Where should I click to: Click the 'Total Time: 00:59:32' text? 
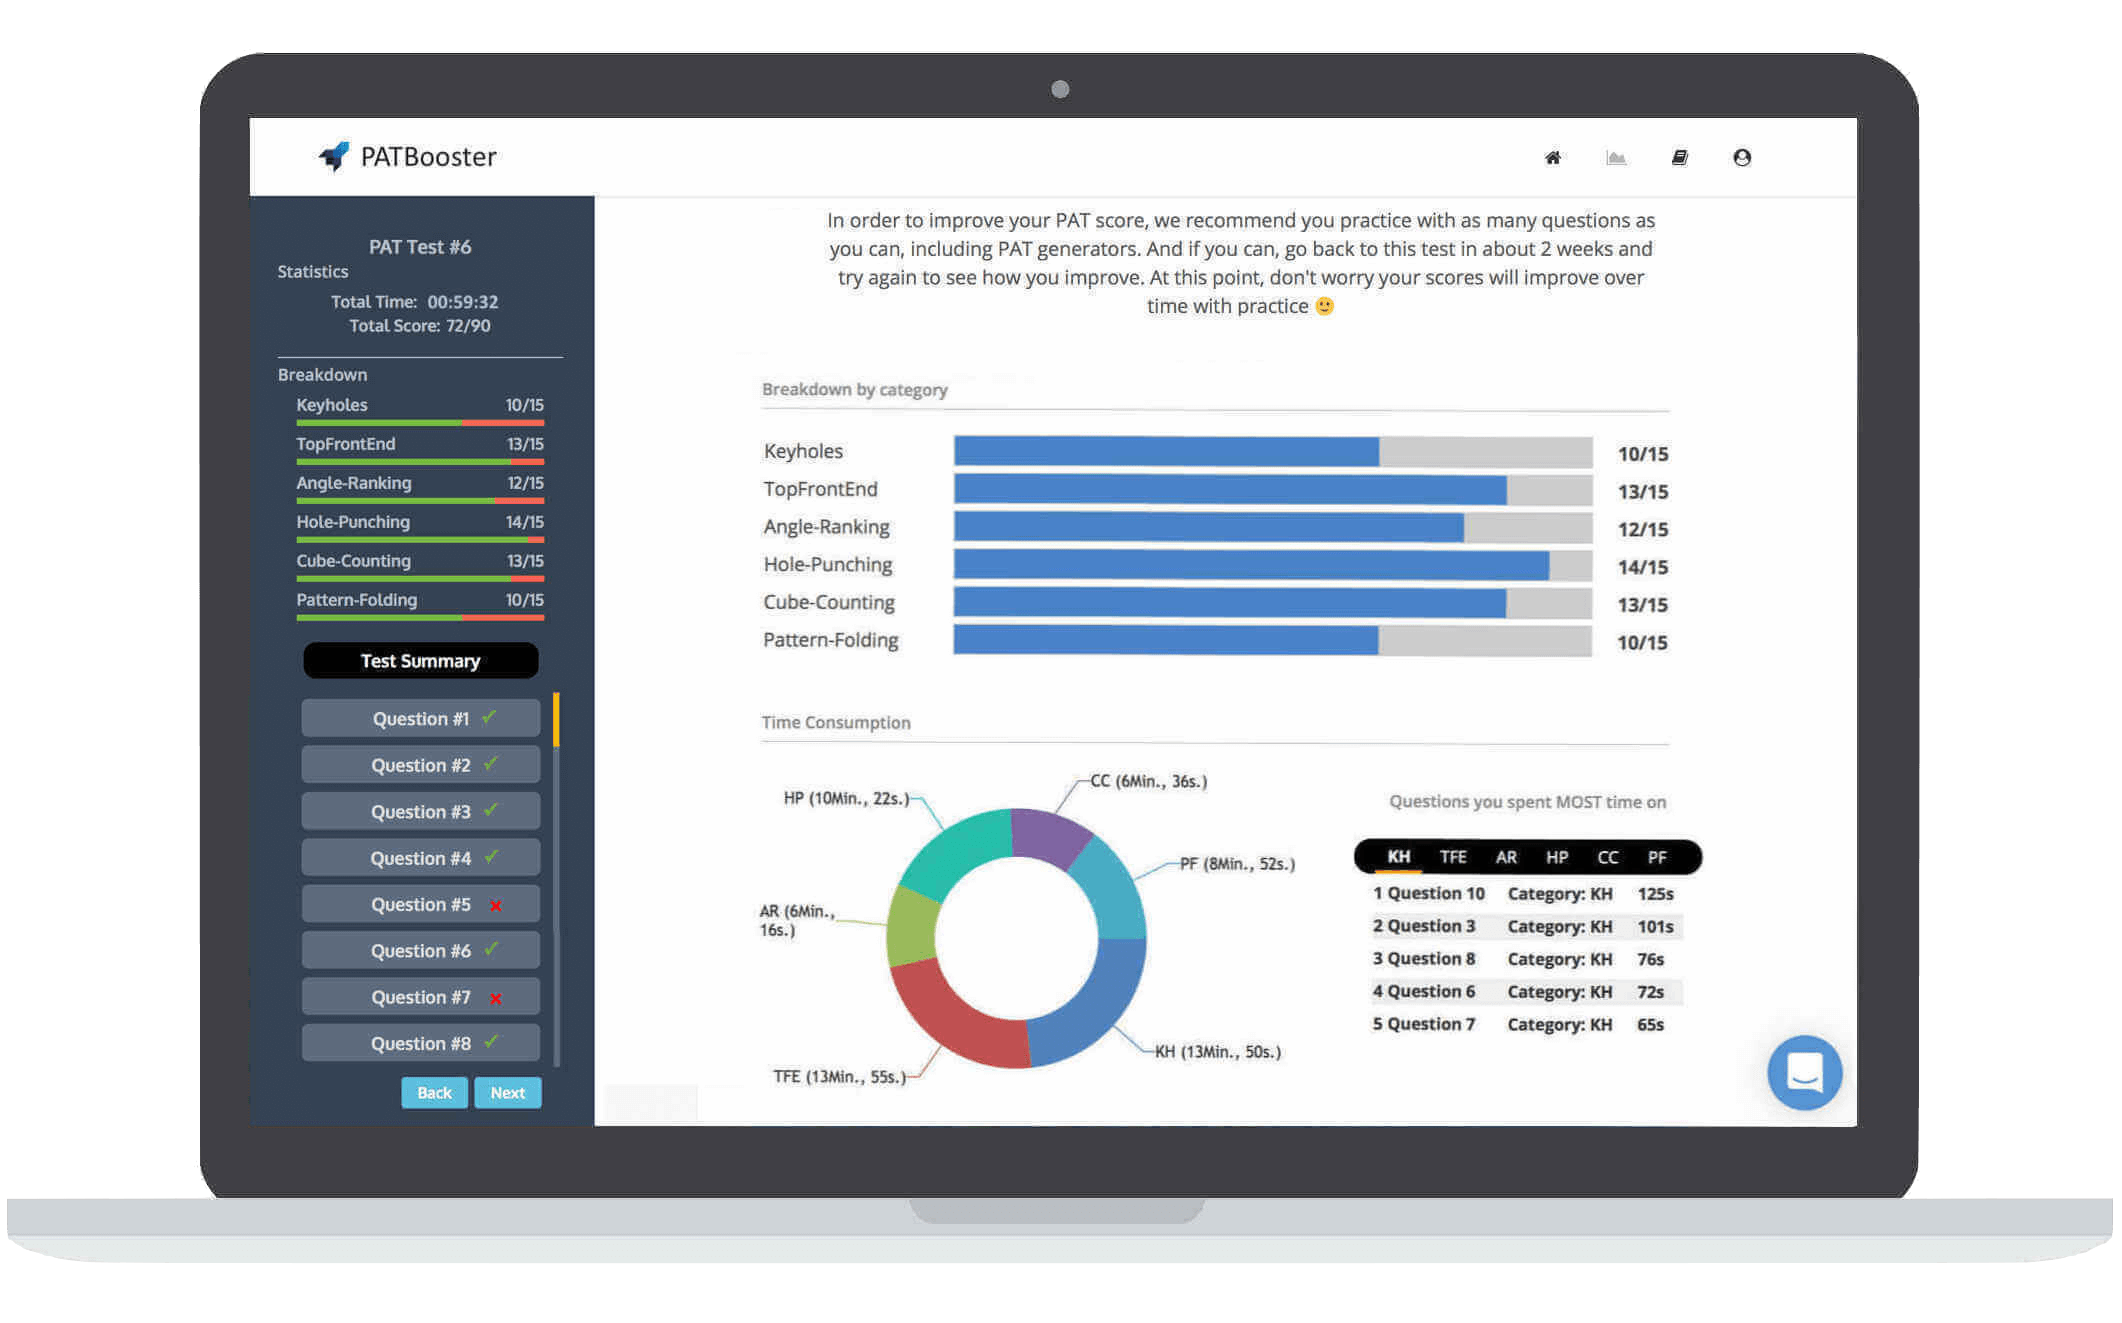click(414, 301)
